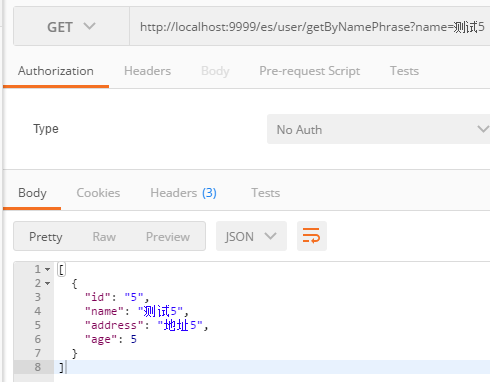Screen dimensions: 490x382
Task: Select the response Body tab
Action: pos(32,193)
